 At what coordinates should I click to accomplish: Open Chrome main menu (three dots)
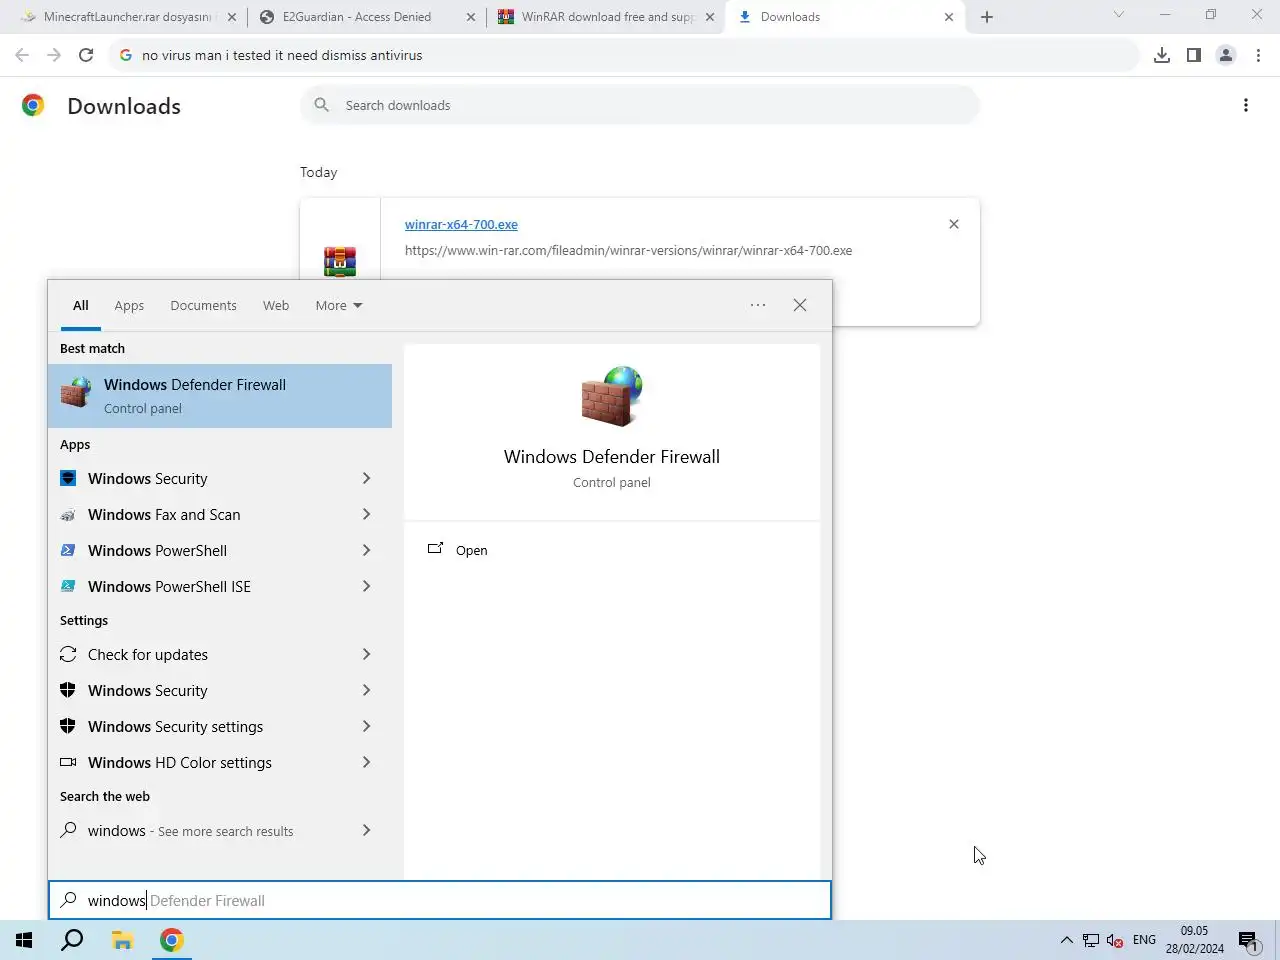(1258, 55)
